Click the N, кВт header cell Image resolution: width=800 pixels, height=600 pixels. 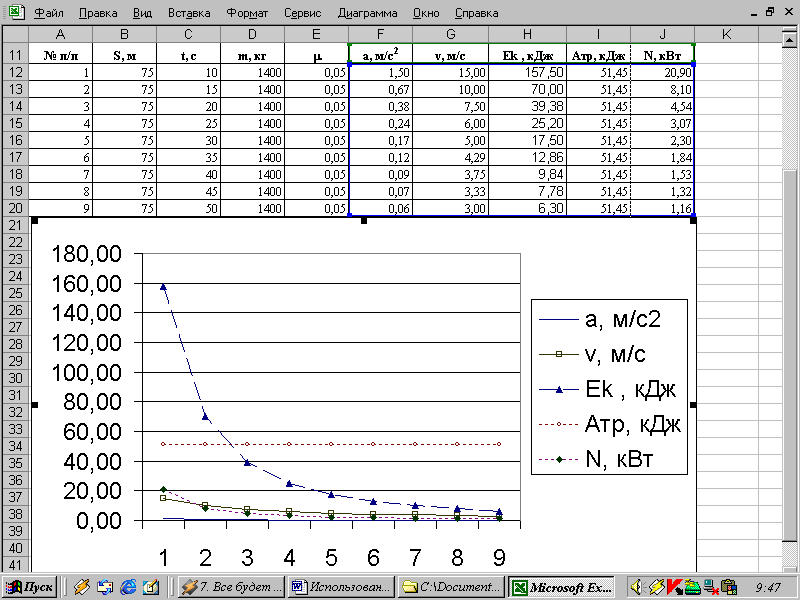[662, 55]
